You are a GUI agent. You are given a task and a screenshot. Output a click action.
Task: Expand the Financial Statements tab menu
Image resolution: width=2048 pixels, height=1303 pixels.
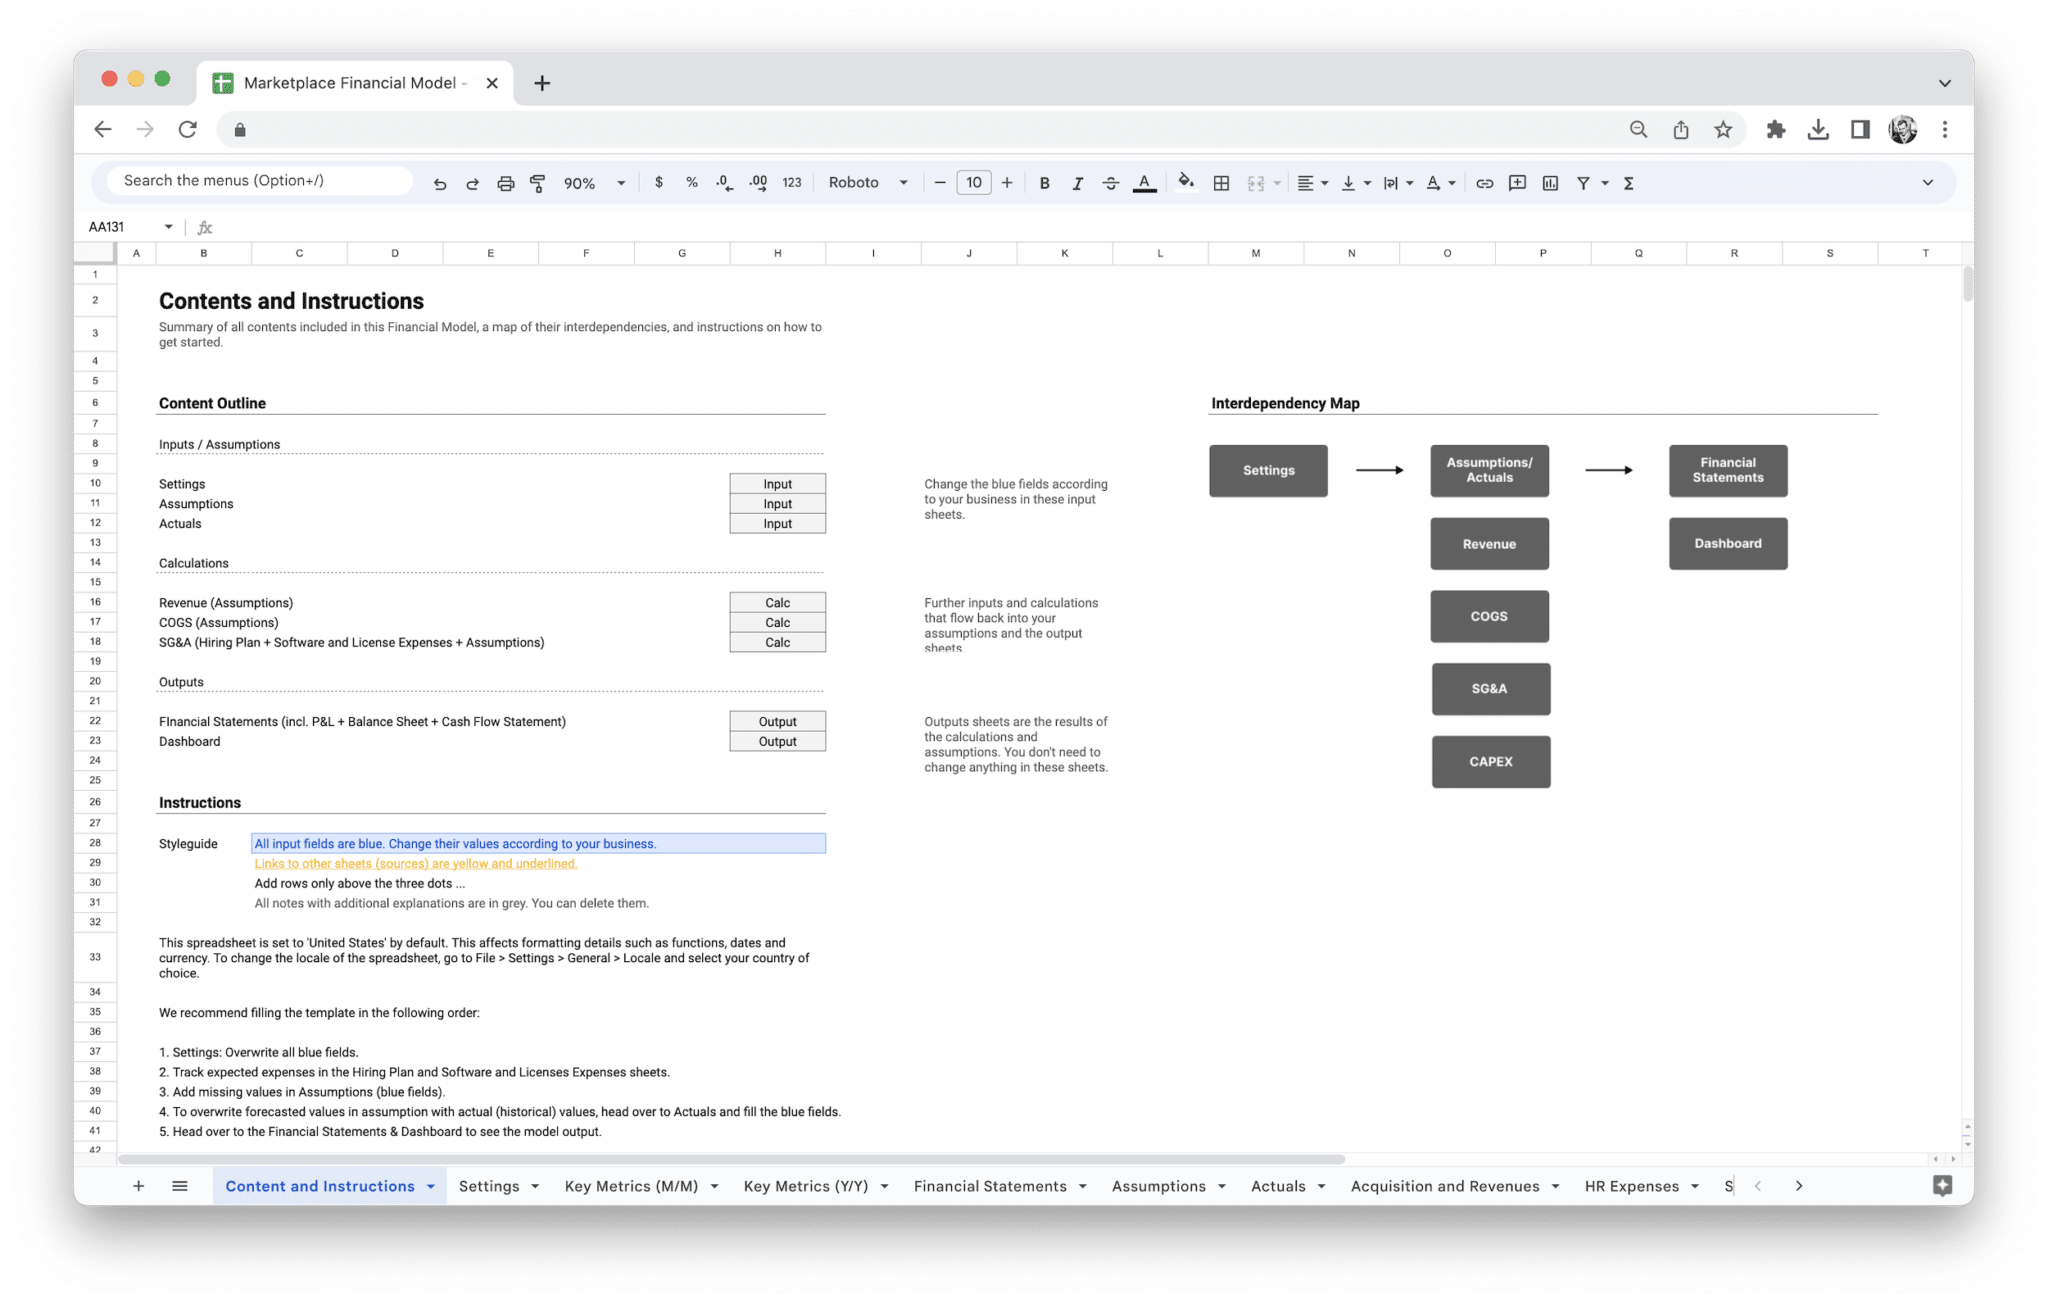click(1085, 1185)
